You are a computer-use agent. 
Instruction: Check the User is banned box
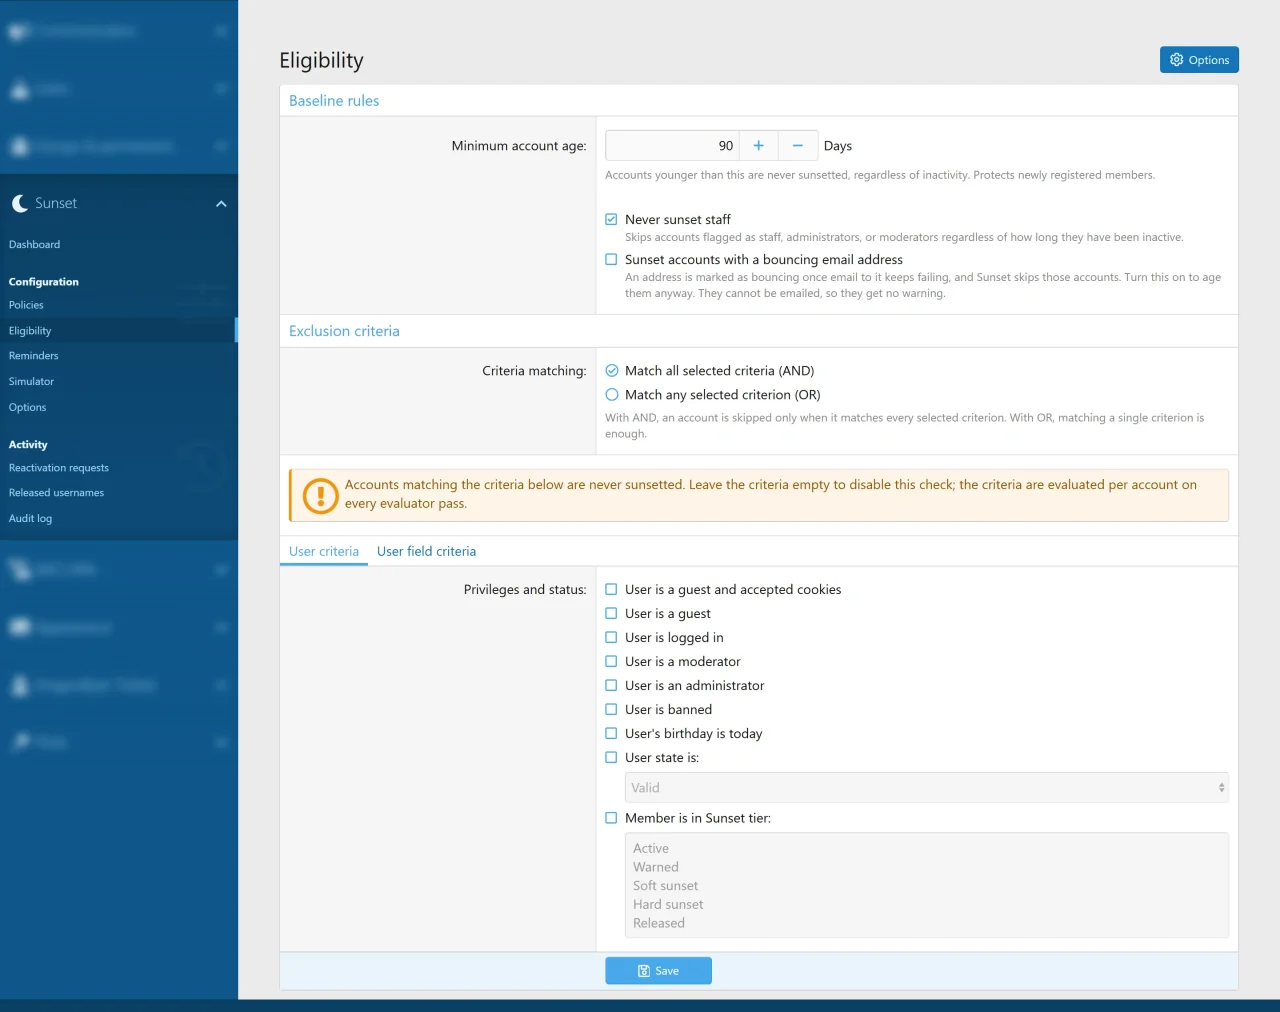(x=611, y=709)
